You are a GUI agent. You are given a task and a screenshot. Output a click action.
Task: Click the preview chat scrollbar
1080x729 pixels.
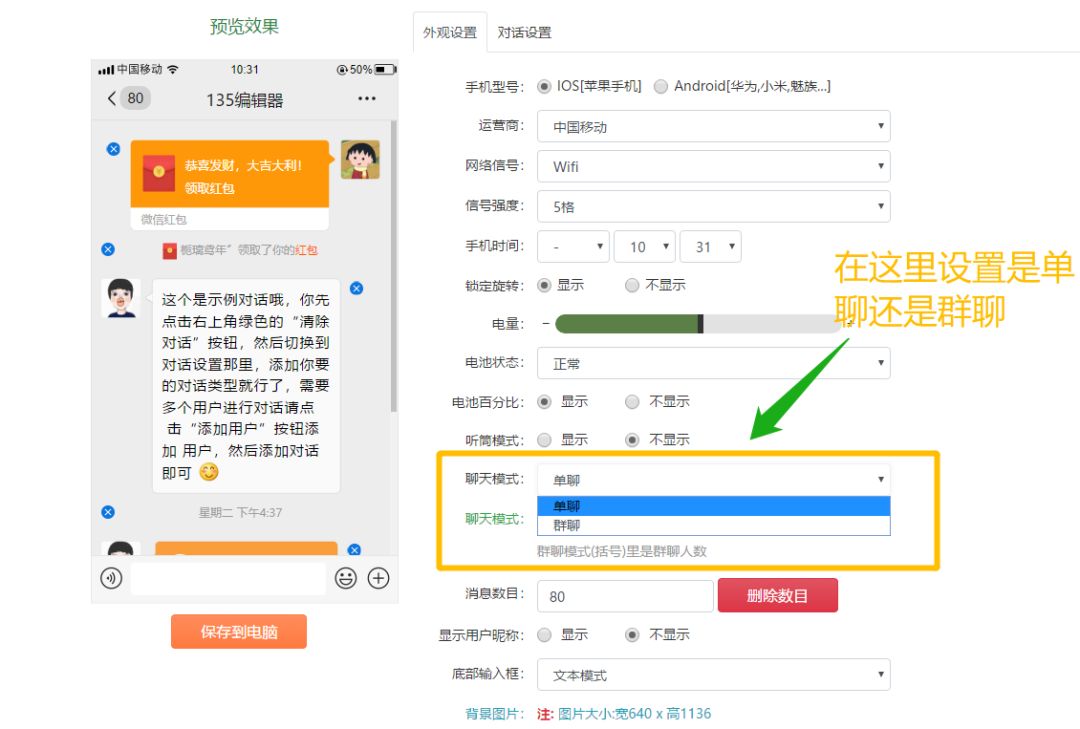(394, 267)
